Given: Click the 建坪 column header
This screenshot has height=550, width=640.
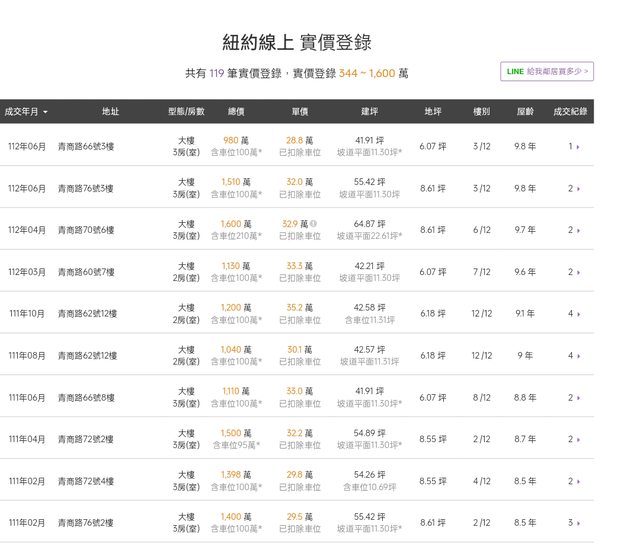Looking at the screenshot, I should [369, 112].
